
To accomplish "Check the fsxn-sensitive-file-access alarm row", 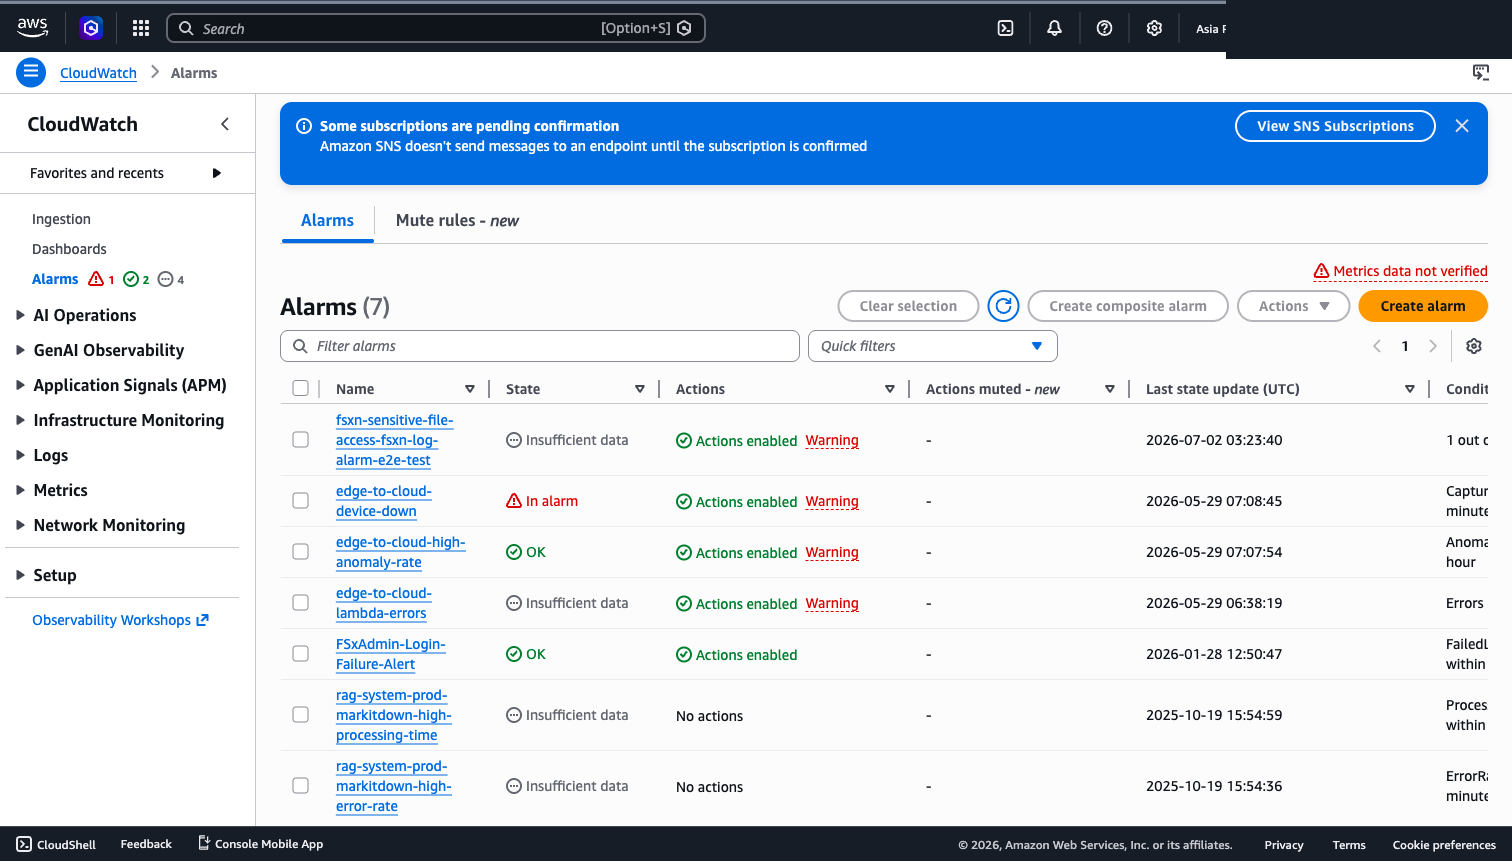I will point(300,439).
